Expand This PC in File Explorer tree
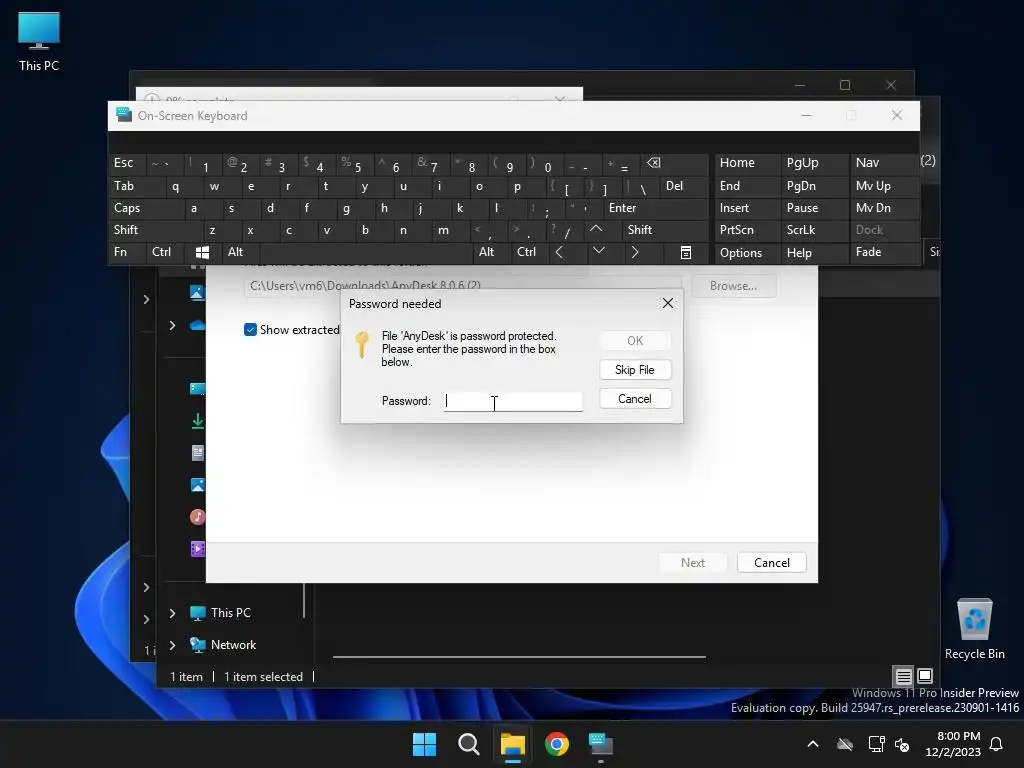The image size is (1024, 768). (172, 613)
